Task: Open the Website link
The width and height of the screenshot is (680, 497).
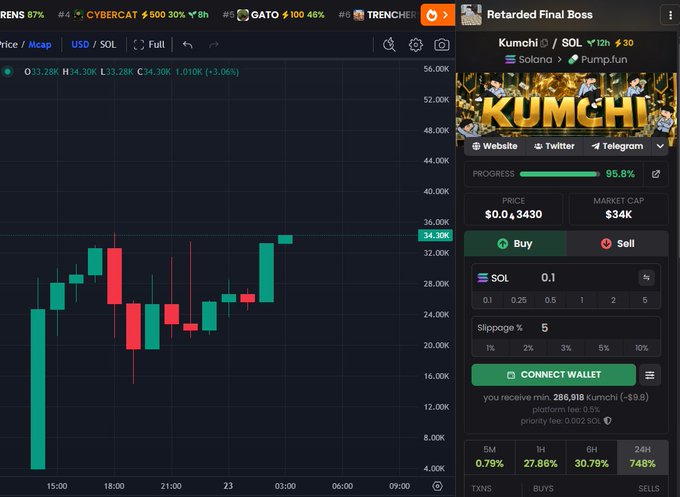Action: click(495, 146)
